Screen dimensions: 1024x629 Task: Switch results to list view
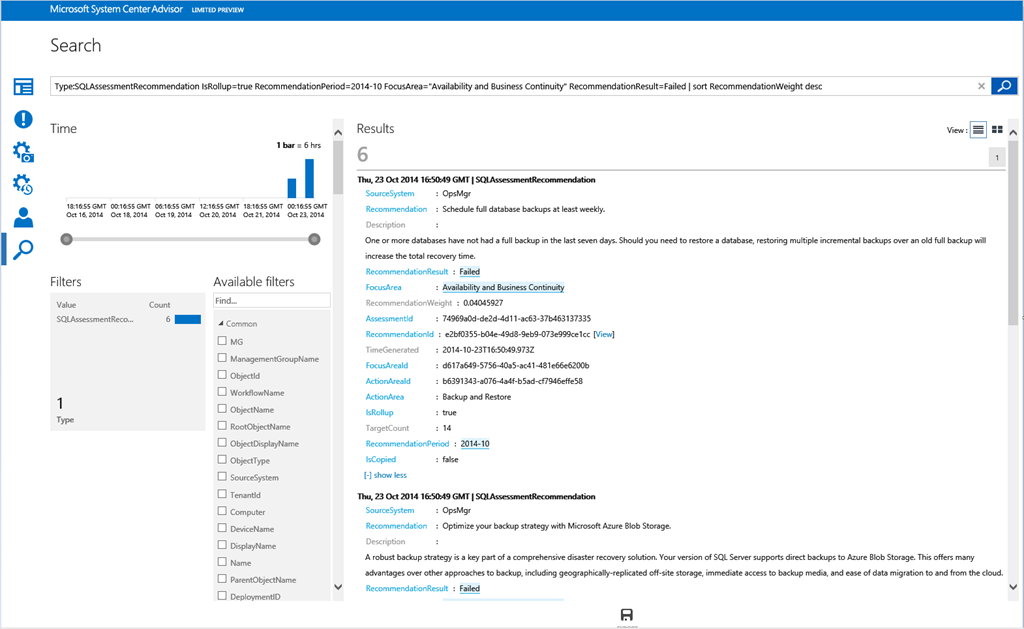point(978,130)
